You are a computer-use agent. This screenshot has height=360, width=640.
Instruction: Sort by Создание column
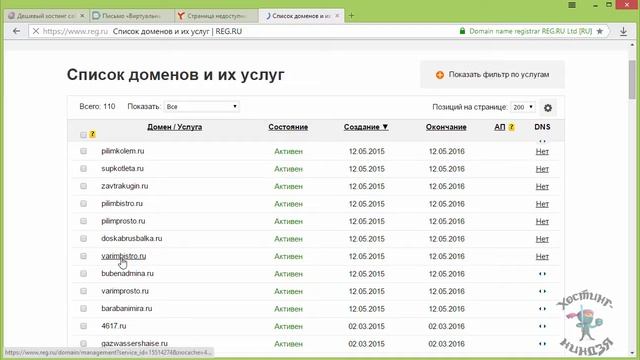366,127
